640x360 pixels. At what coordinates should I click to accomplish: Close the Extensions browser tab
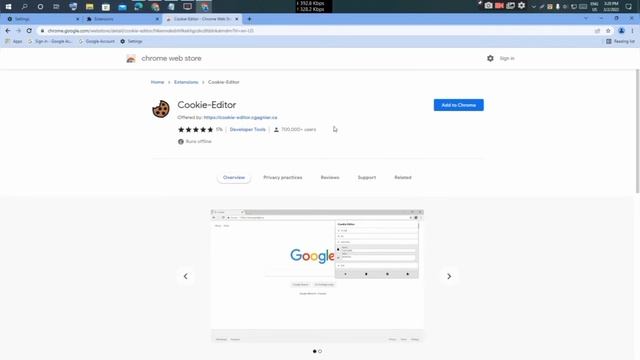[157, 19]
